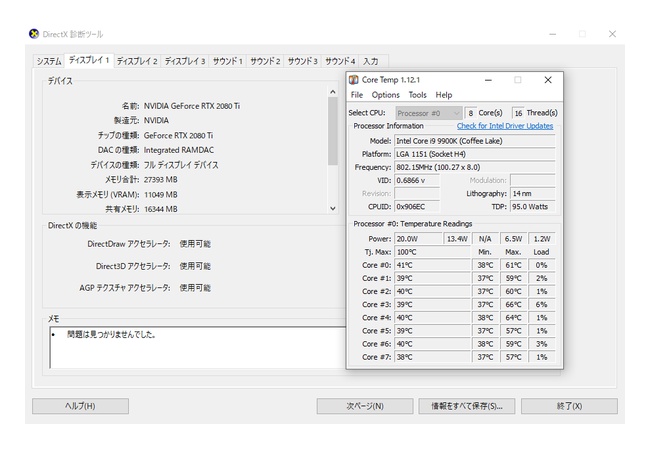Switch to the システム tab

(49, 61)
